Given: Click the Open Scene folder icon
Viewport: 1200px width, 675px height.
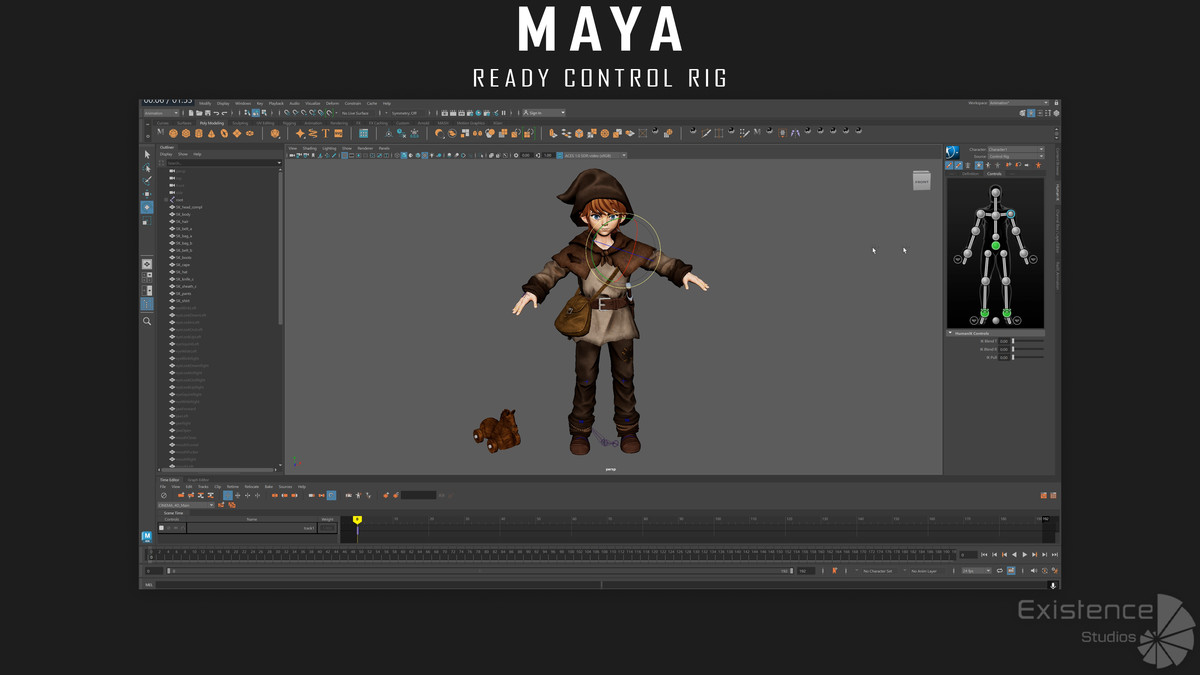Looking at the screenshot, I should point(199,113).
